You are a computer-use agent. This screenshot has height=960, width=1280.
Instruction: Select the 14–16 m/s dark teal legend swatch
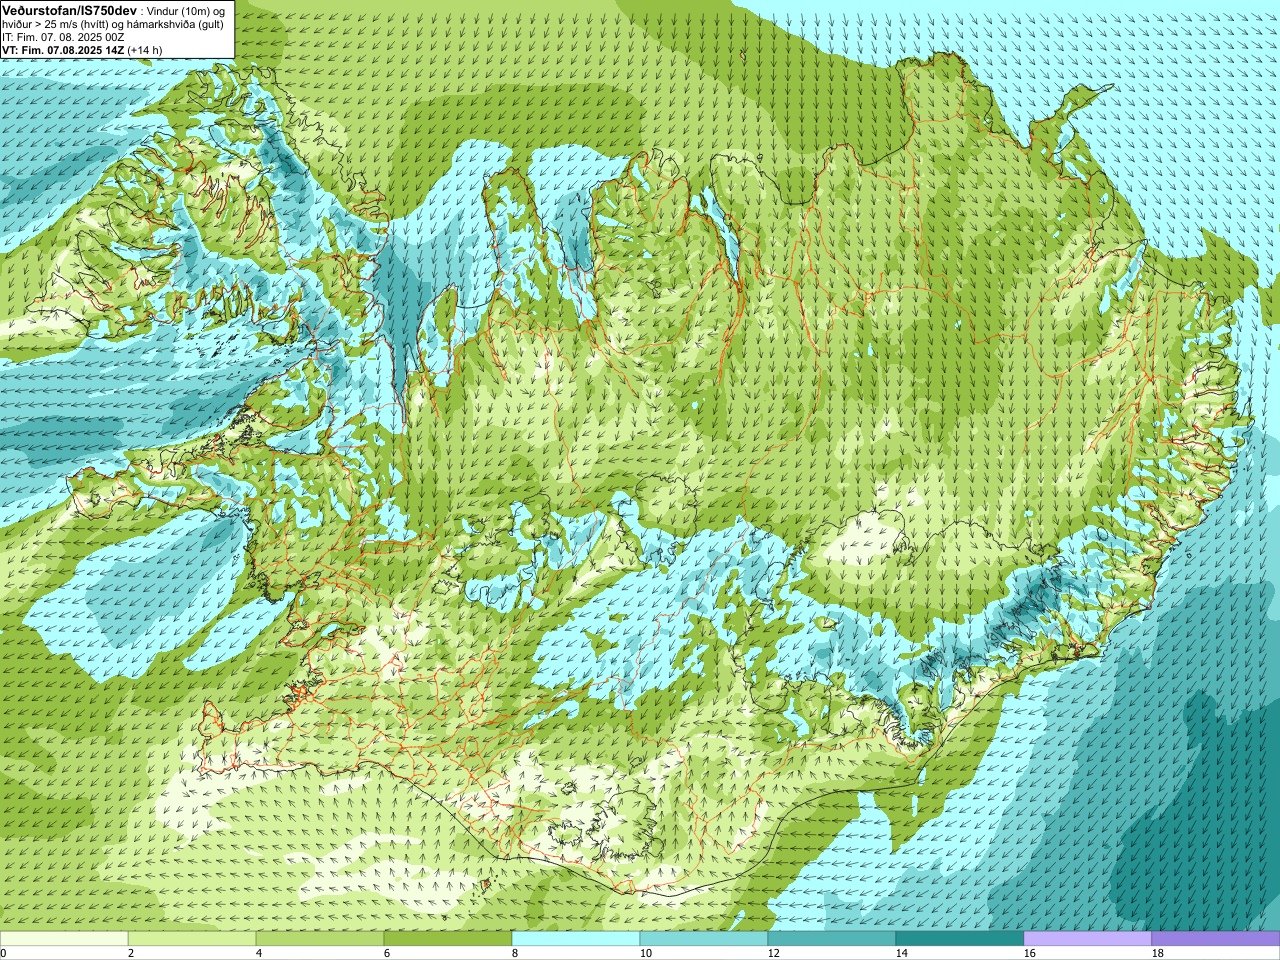coord(960,939)
